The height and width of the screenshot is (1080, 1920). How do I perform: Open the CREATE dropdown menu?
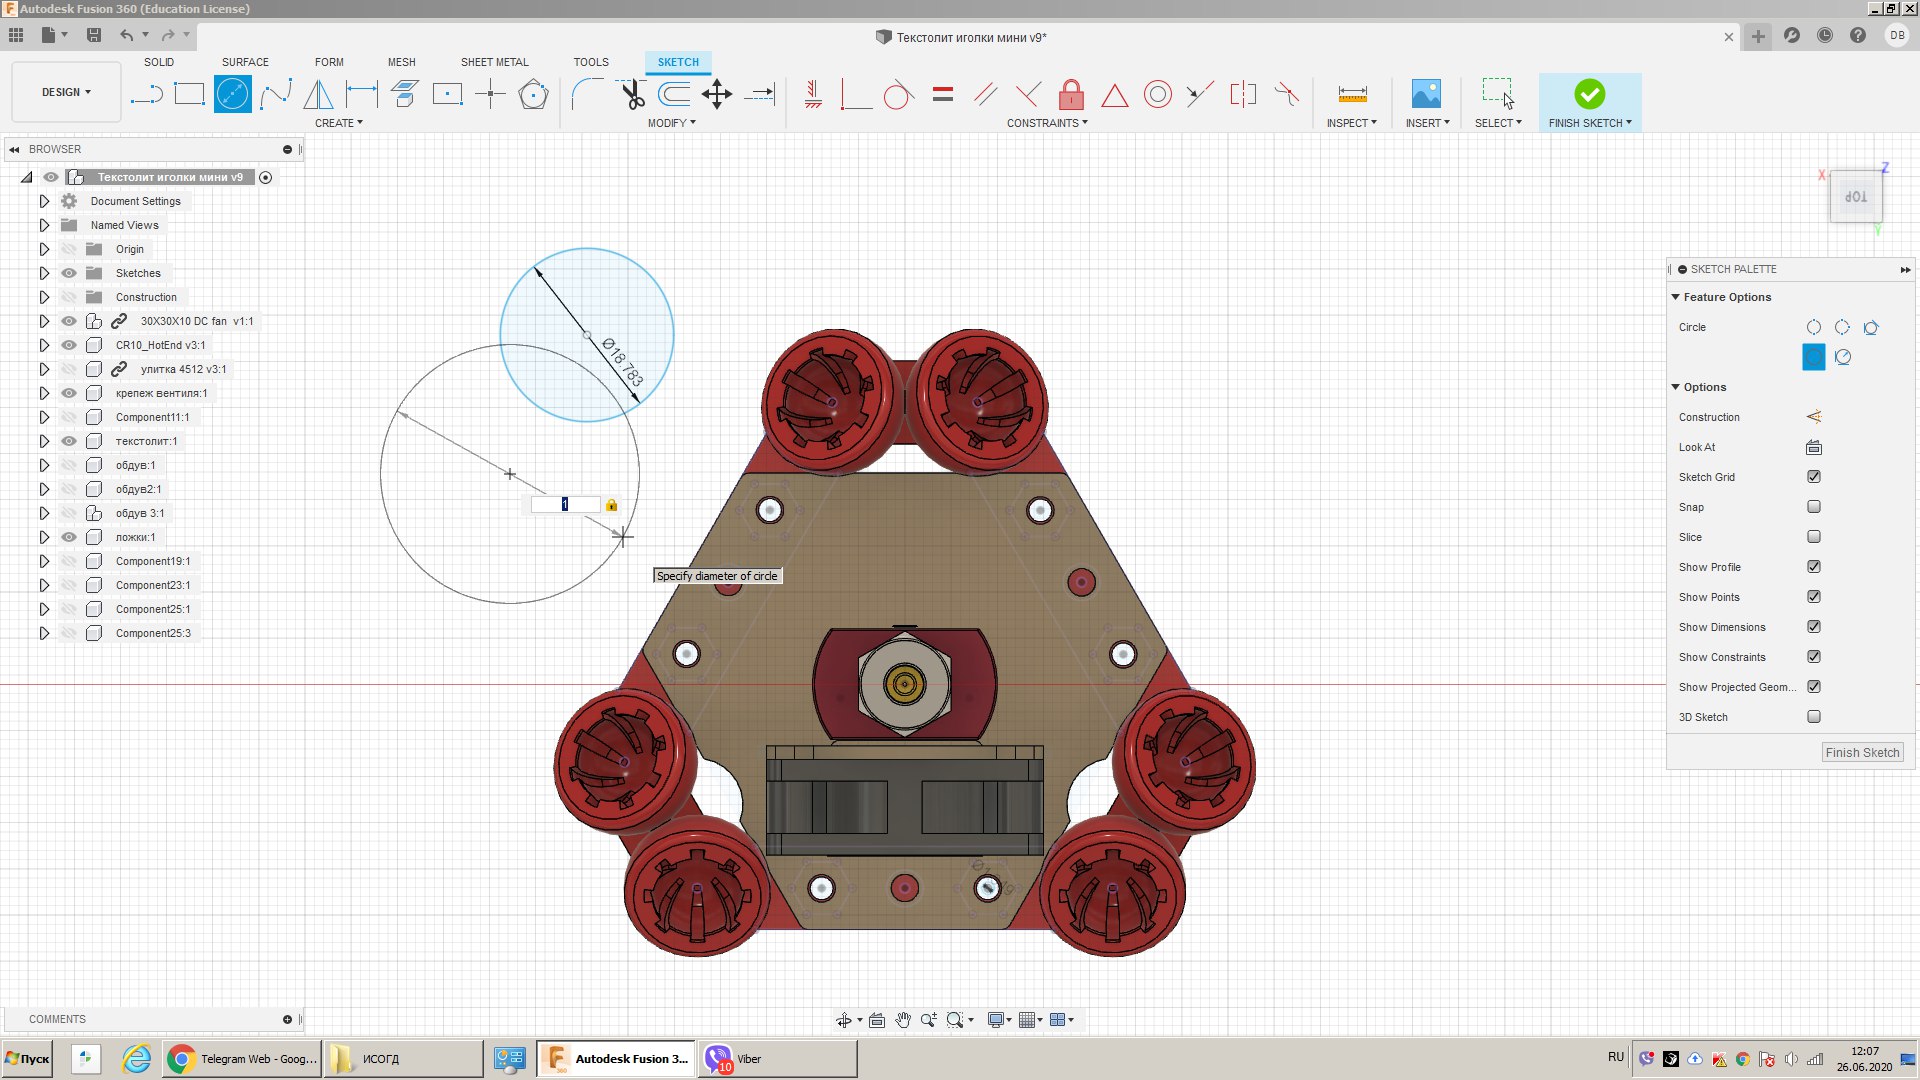click(x=339, y=123)
